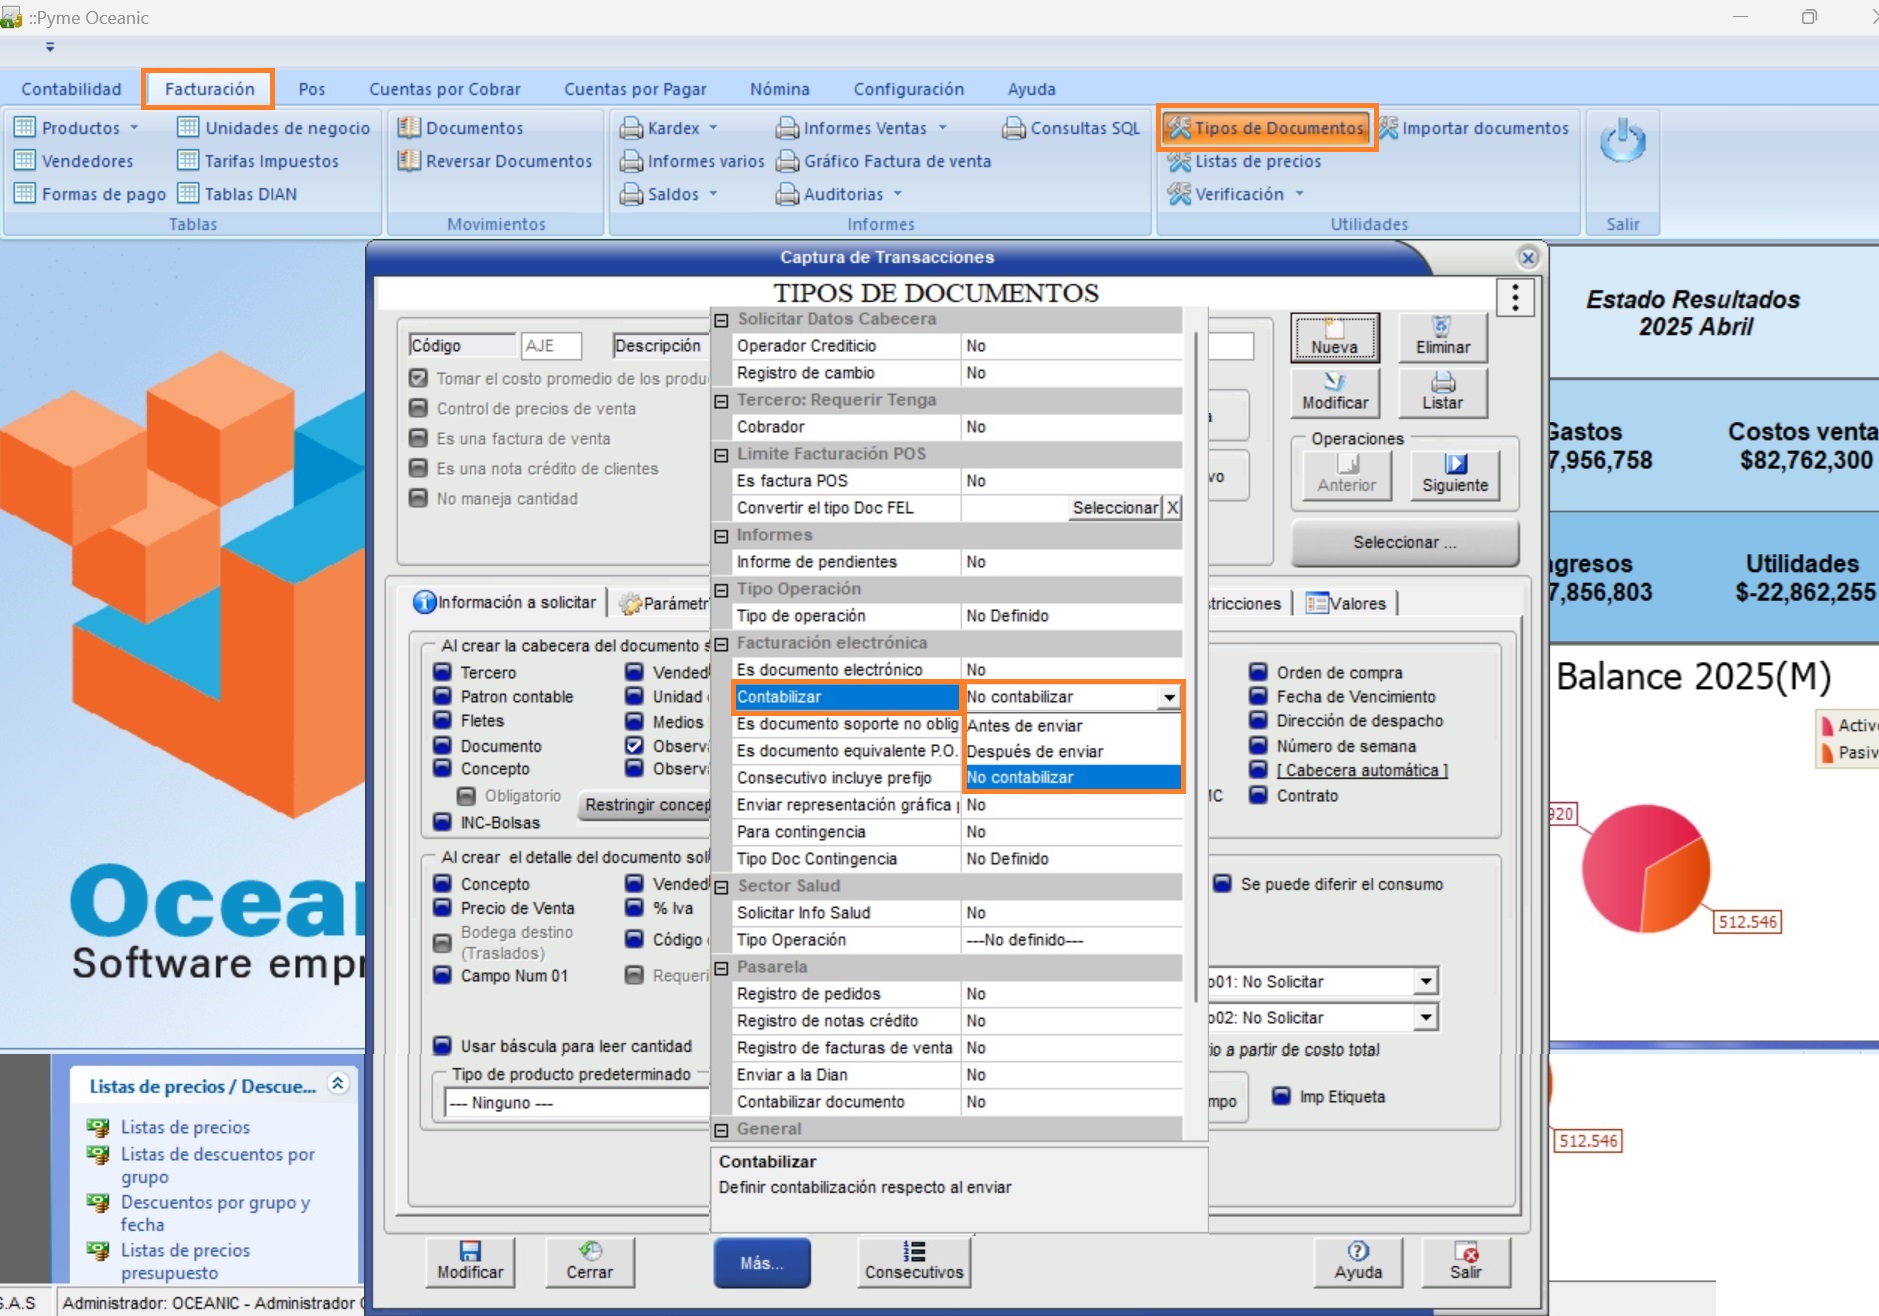Open the Listas de precios link
Screen dimensions: 1879x1316
(185, 1127)
